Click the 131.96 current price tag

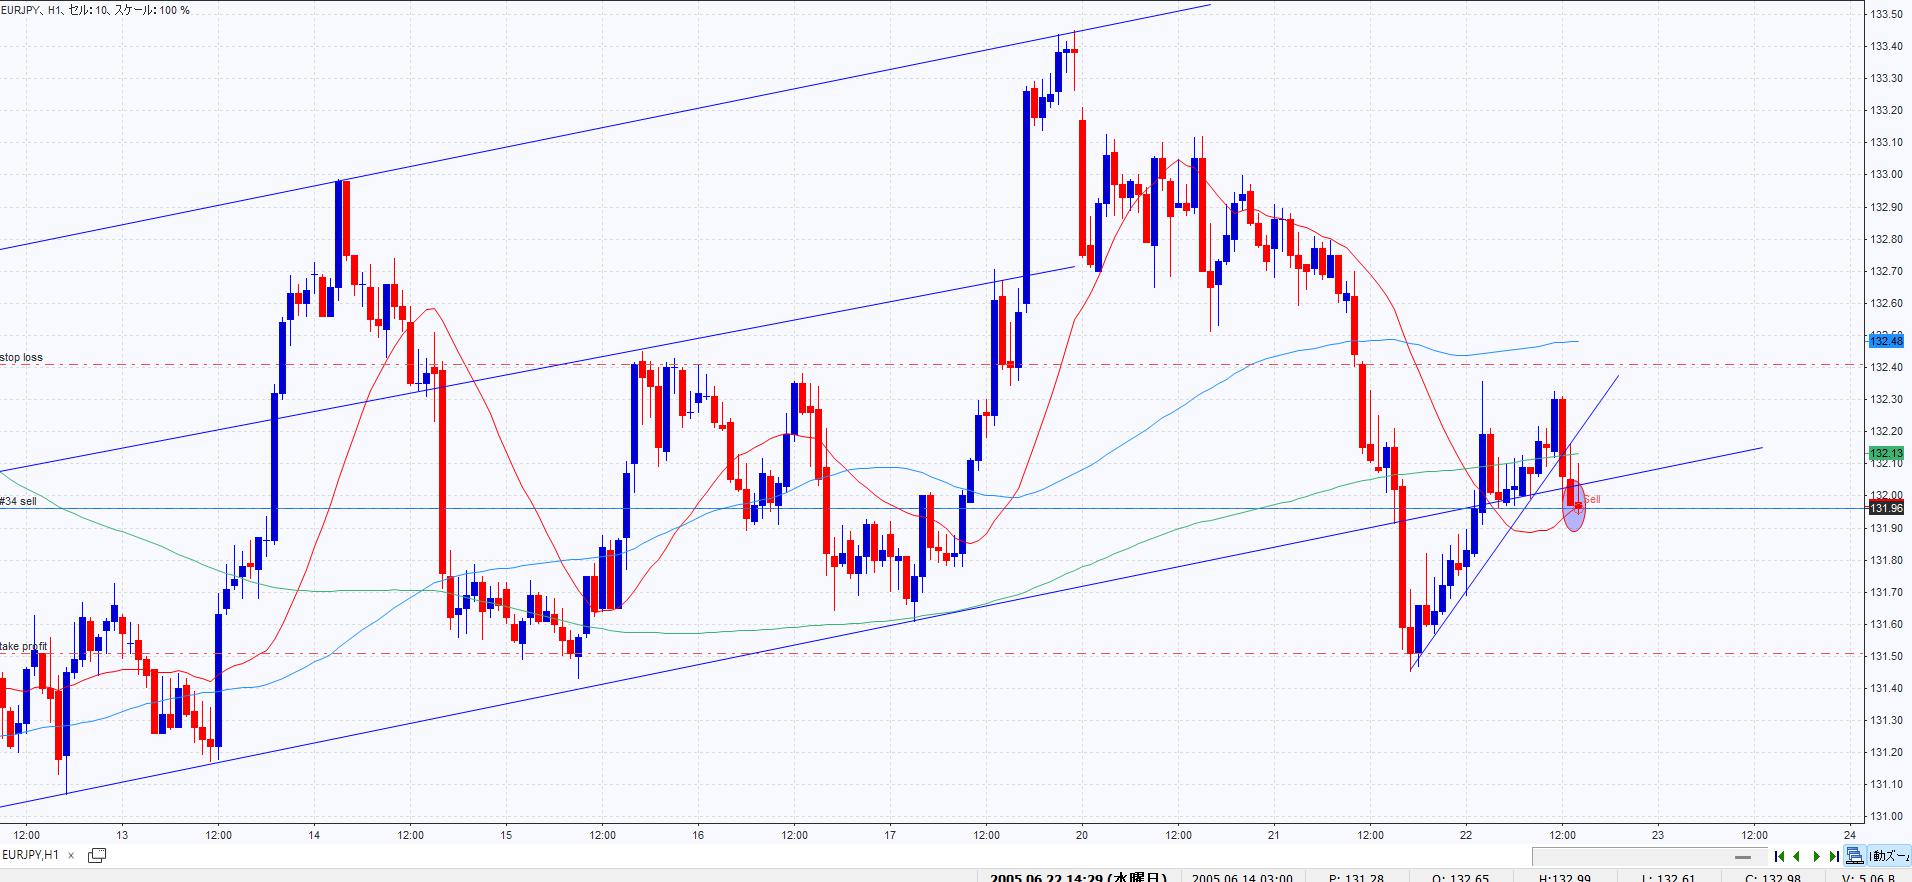(1885, 508)
